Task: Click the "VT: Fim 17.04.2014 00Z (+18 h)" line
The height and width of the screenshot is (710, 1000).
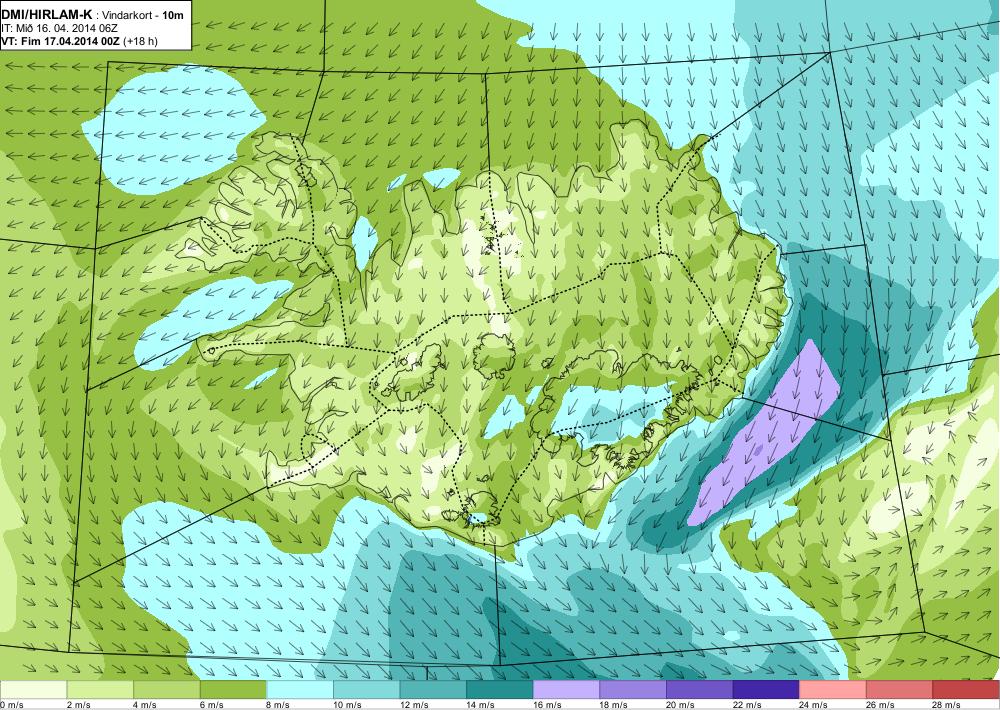Action: (80, 41)
